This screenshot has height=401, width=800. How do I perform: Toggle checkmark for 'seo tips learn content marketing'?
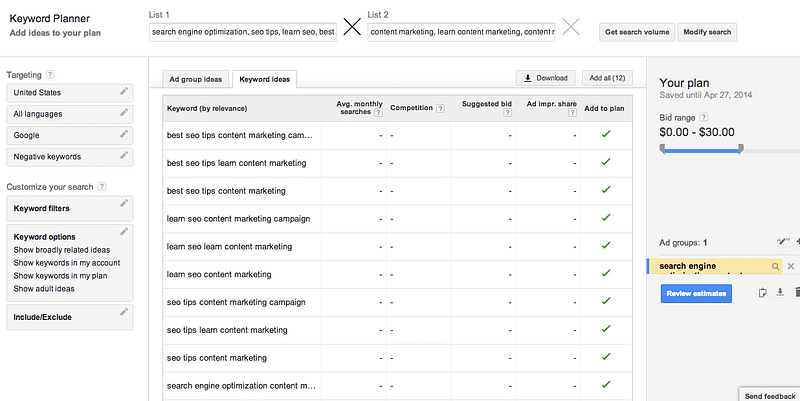tap(605, 329)
